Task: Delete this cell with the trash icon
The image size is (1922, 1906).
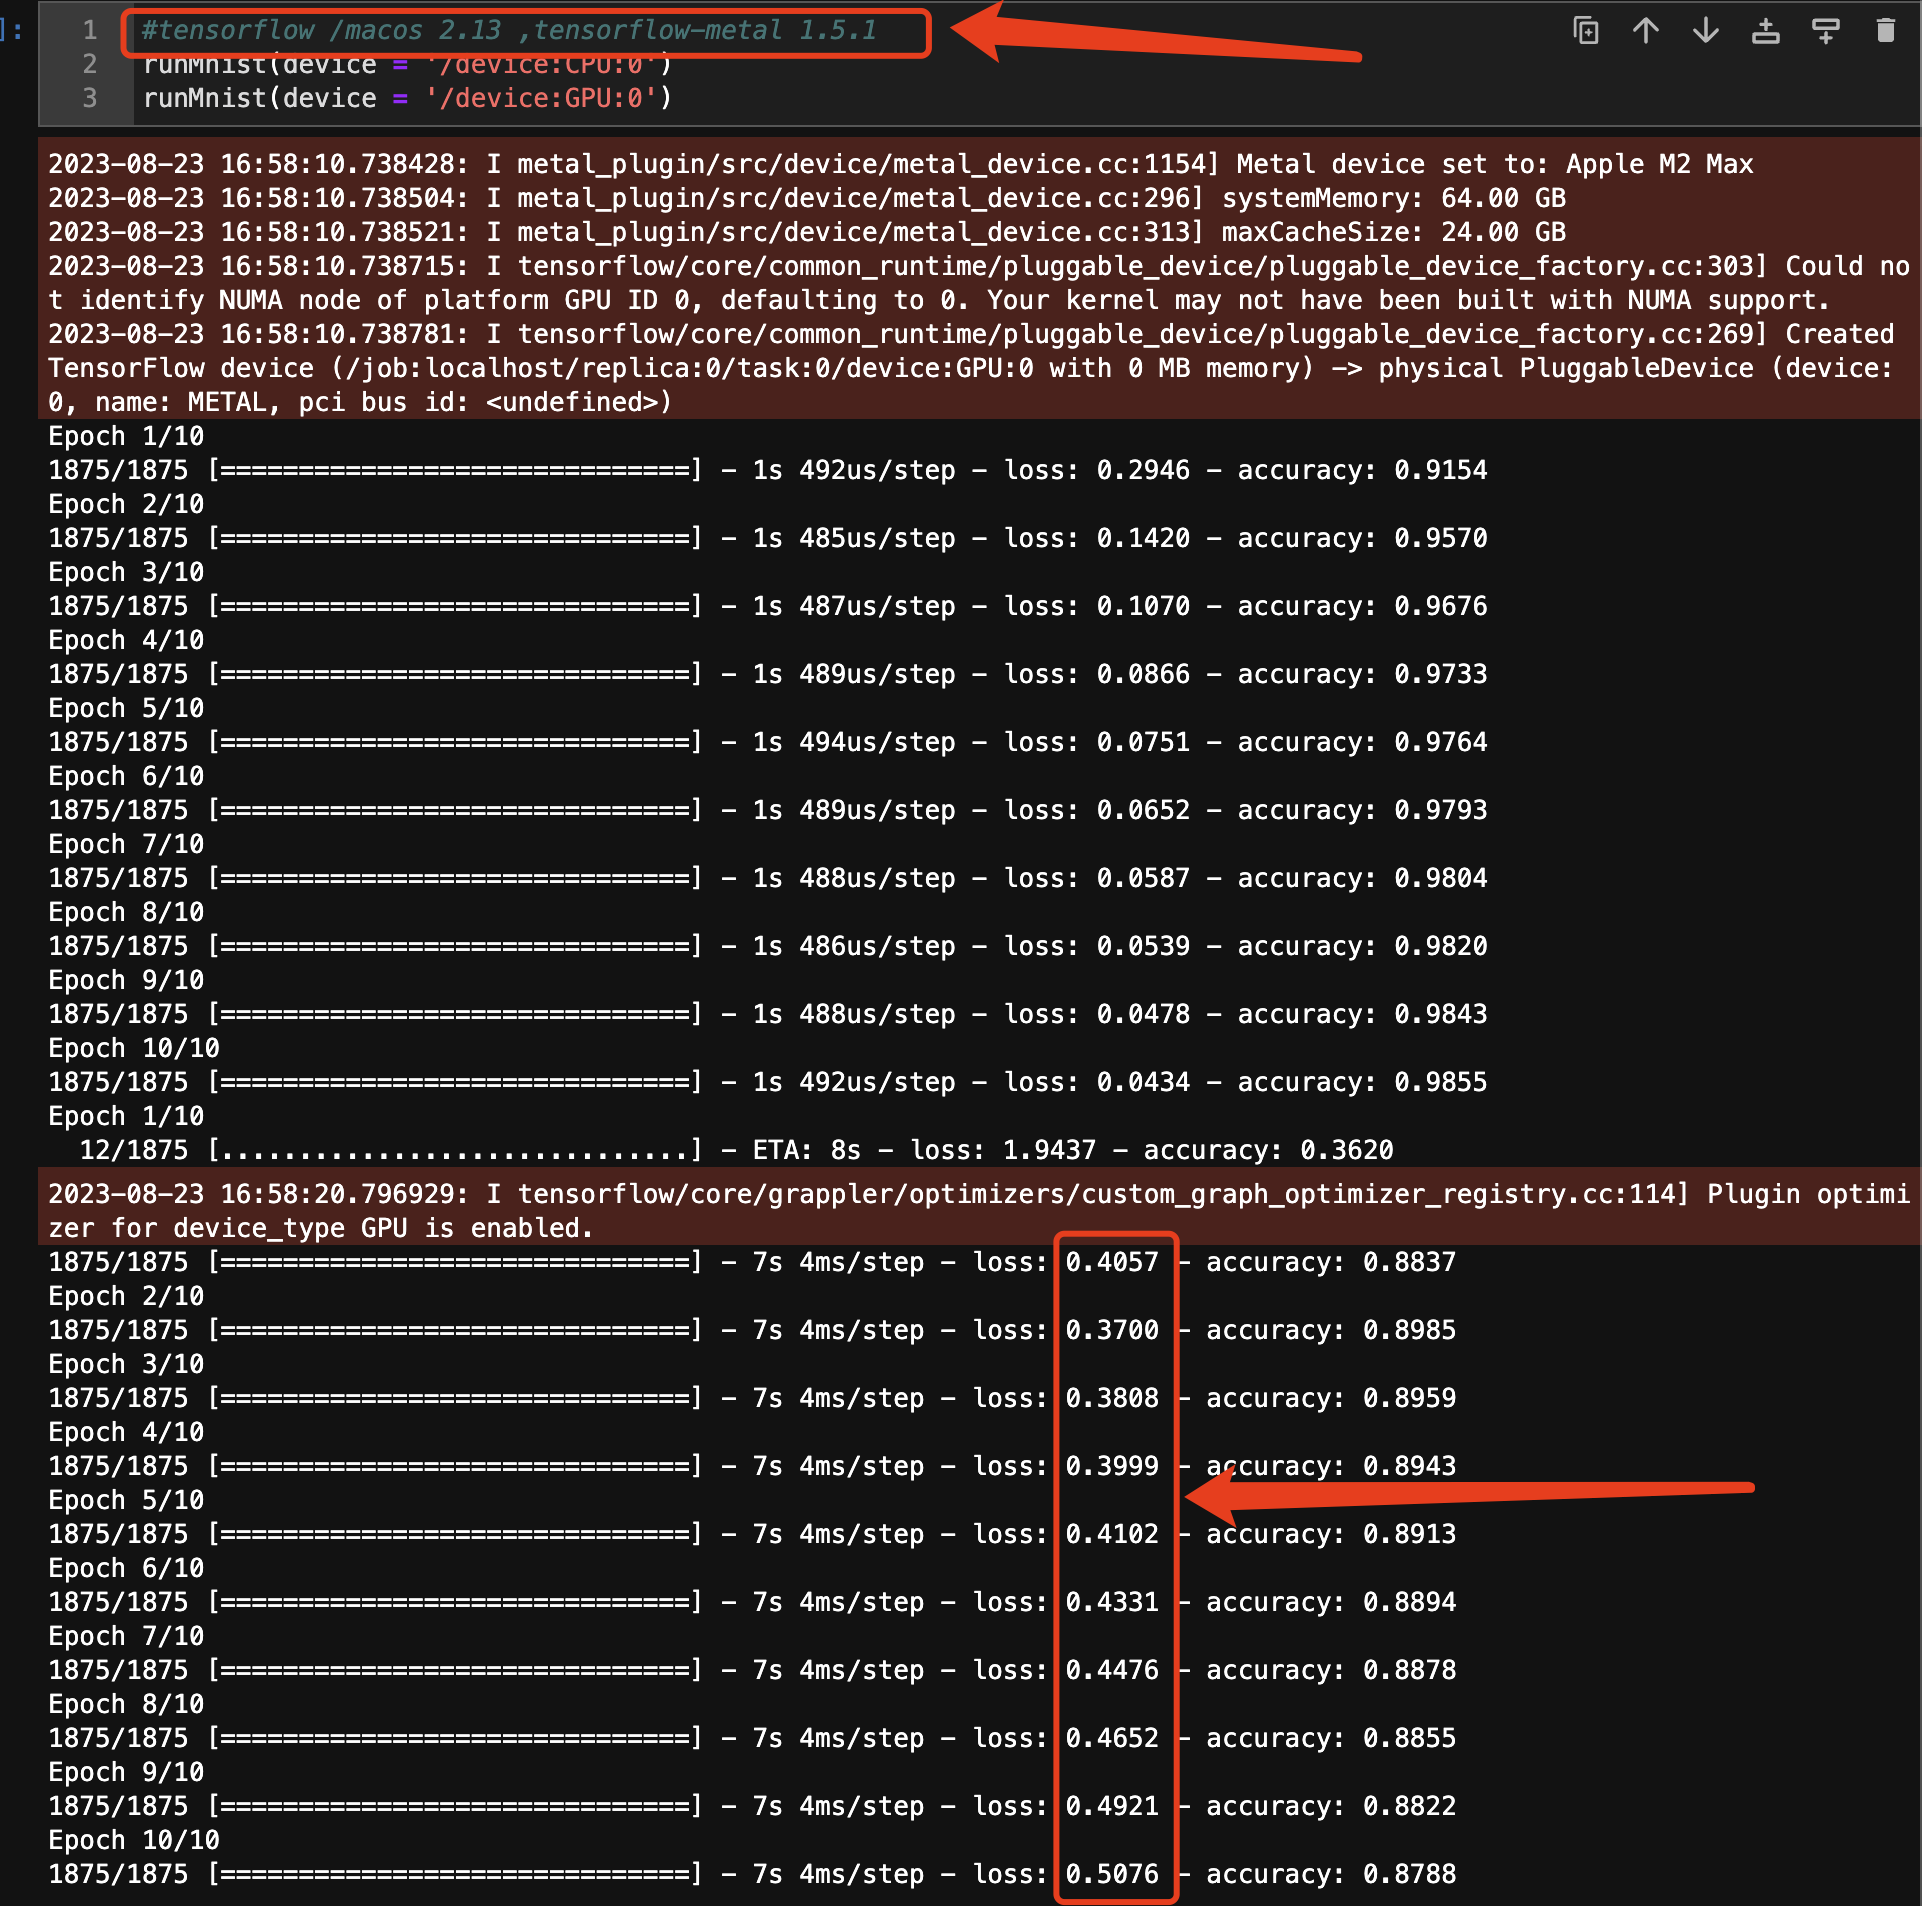Action: tap(1886, 31)
